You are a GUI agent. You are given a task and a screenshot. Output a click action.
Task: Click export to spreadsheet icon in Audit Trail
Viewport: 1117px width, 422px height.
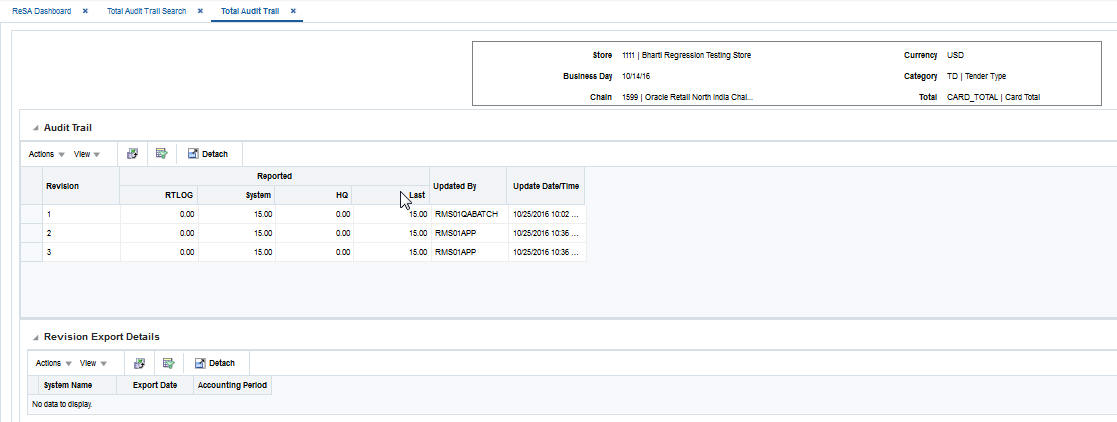pyautogui.click(x=133, y=153)
